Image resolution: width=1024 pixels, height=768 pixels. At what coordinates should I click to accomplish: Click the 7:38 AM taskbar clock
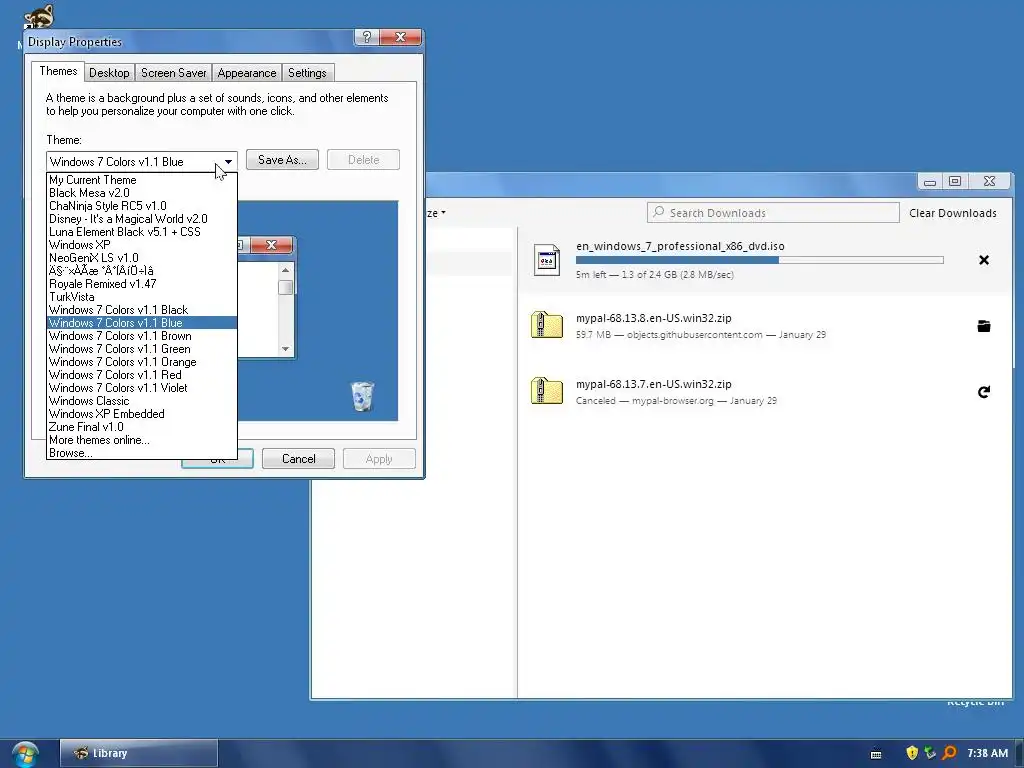pos(987,753)
